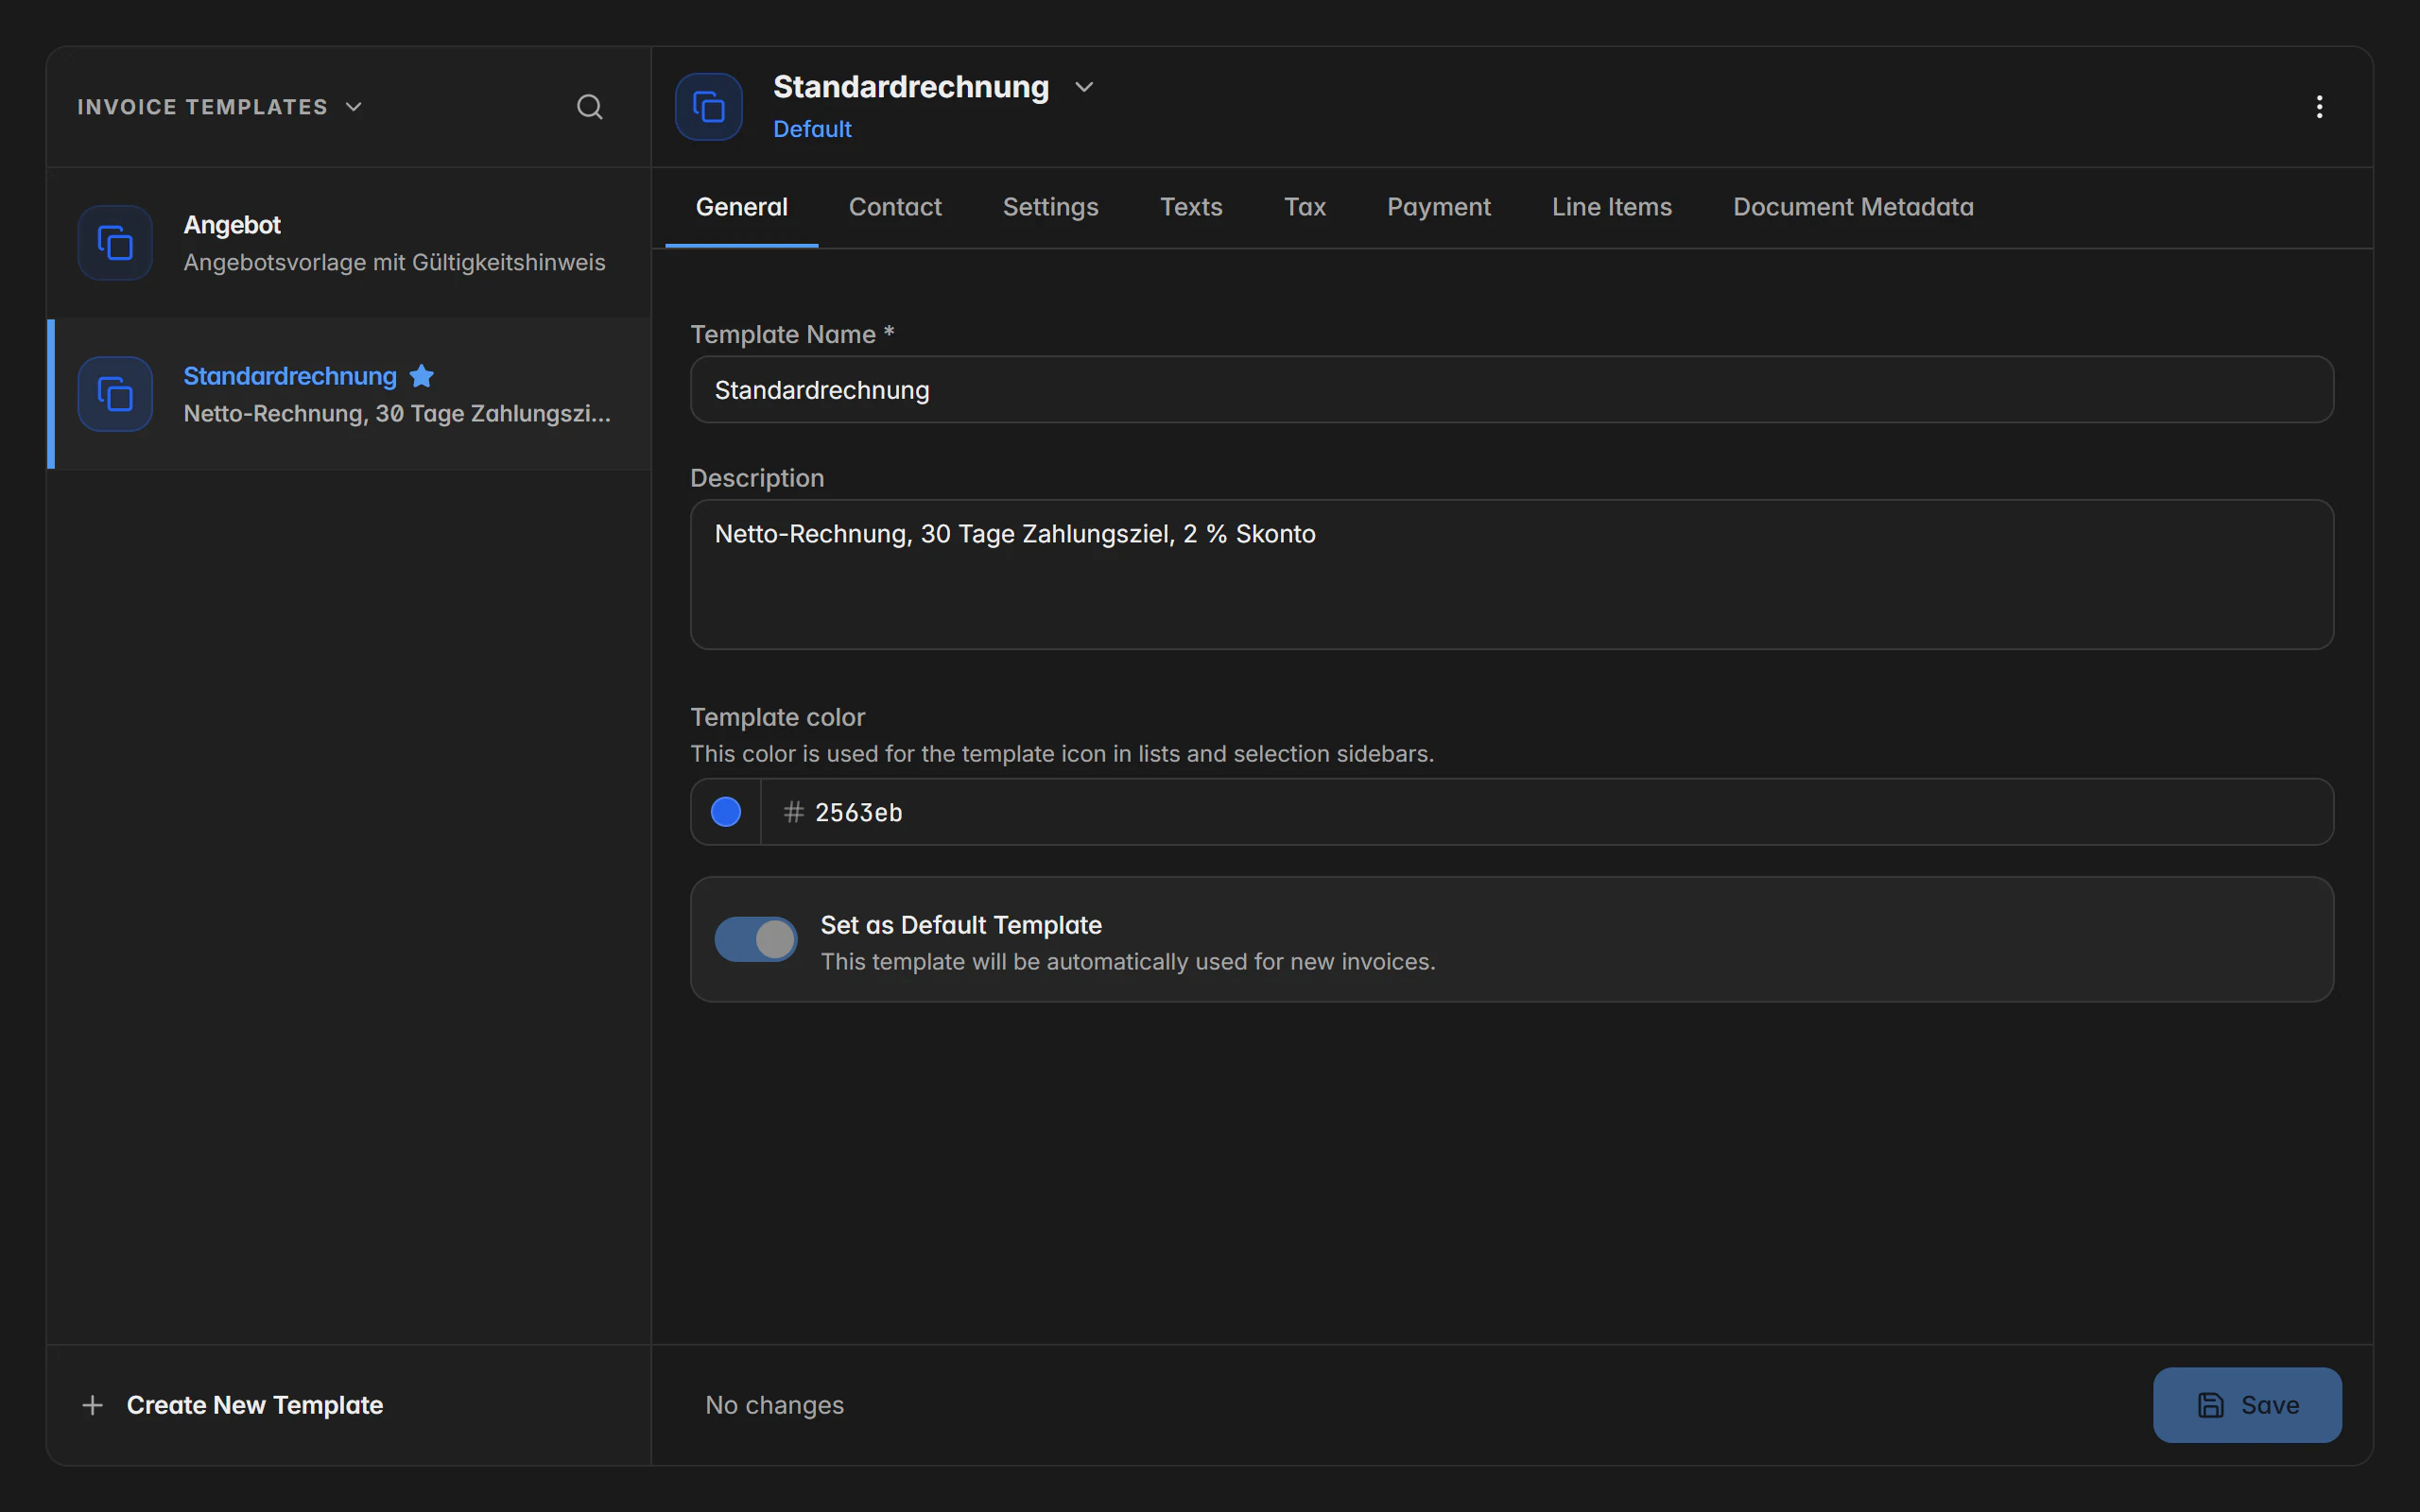Screen dimensions: 2420x1512
Task: Click the Description text area
Action: (1512, 575)
